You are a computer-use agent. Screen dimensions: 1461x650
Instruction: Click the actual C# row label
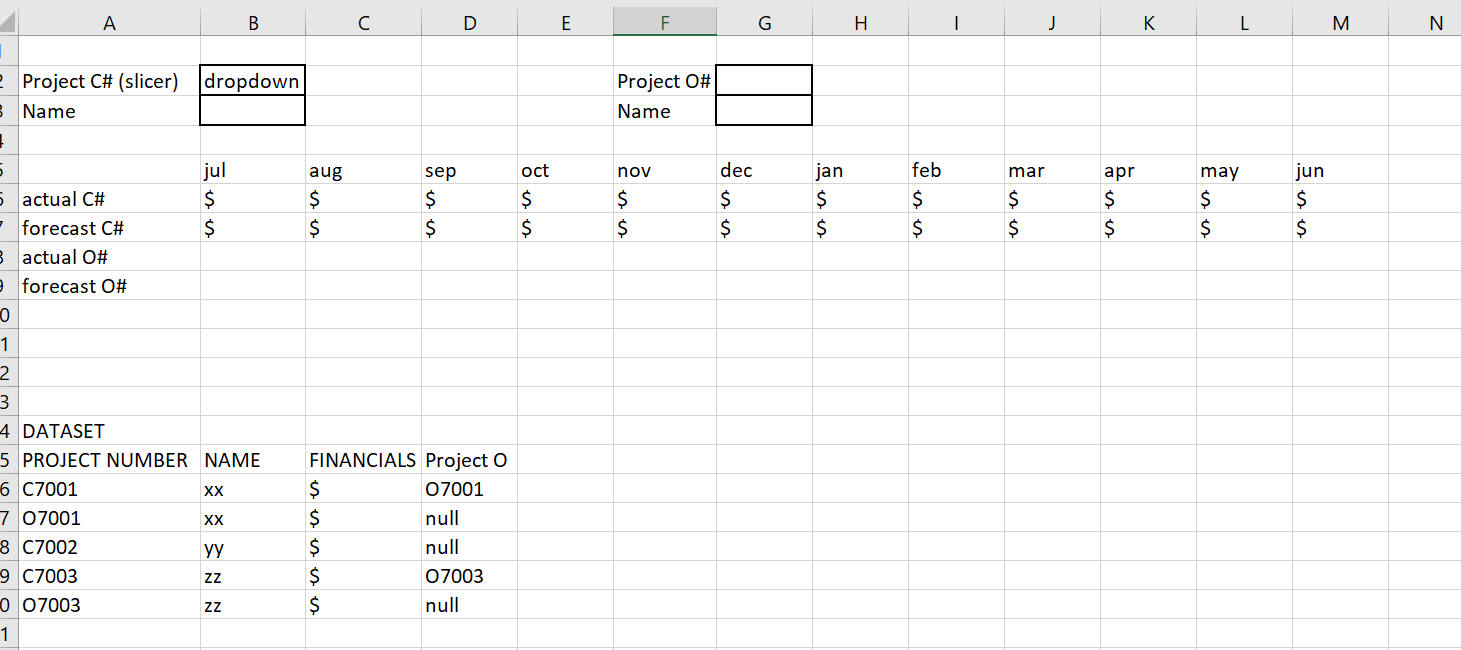[109, 199]
